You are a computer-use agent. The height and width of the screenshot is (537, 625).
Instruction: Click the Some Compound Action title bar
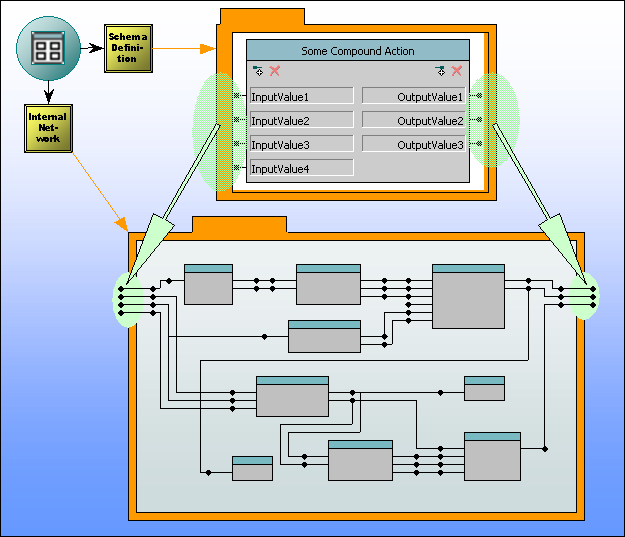click(357, 51)
